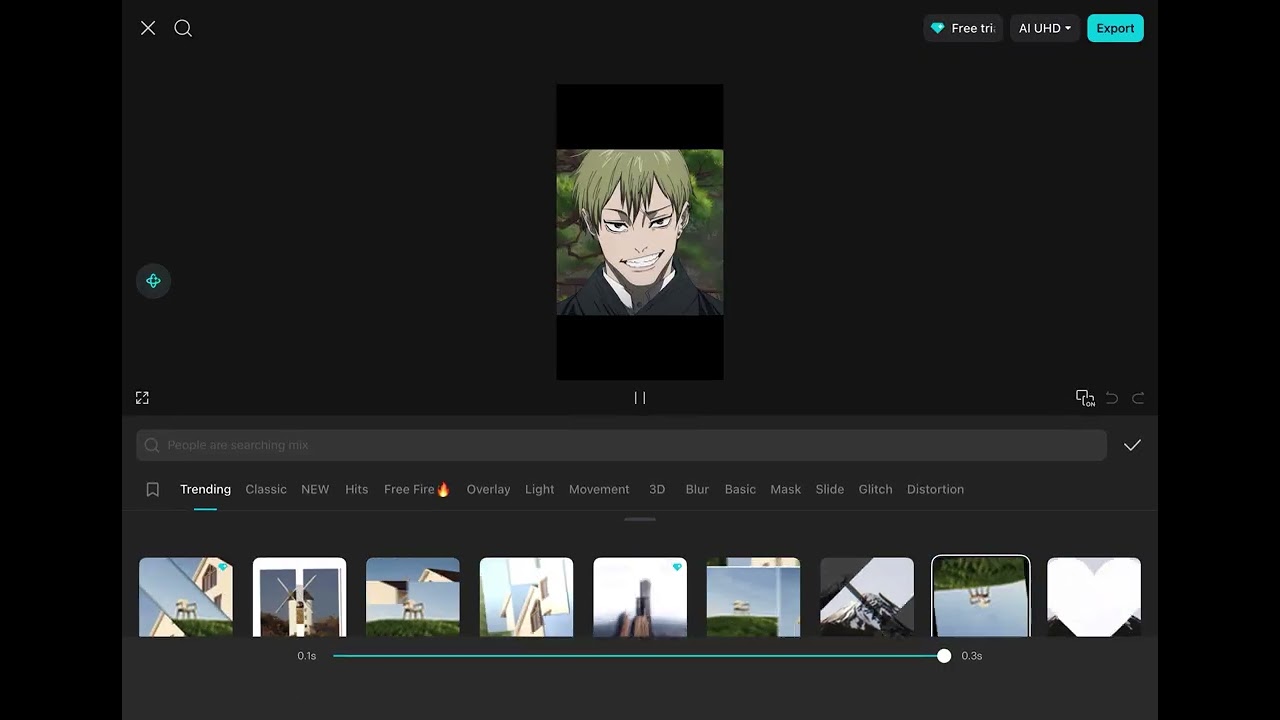Switch to the Light tab
The height and width of the screenshot is (720, 1280).
tap(539, 489)
